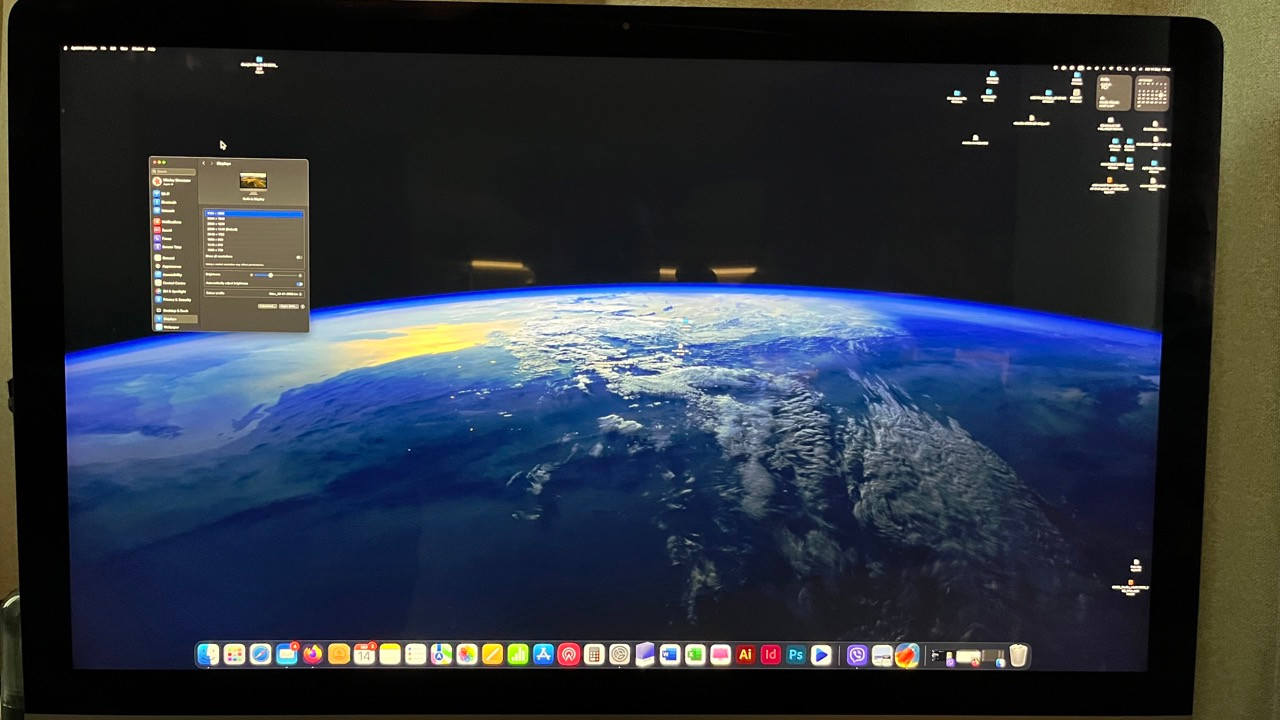Click the calendar widget on the desktop
This screenshot has height=720, width=1280.
pyautogui.click(x=1151, y=93)
